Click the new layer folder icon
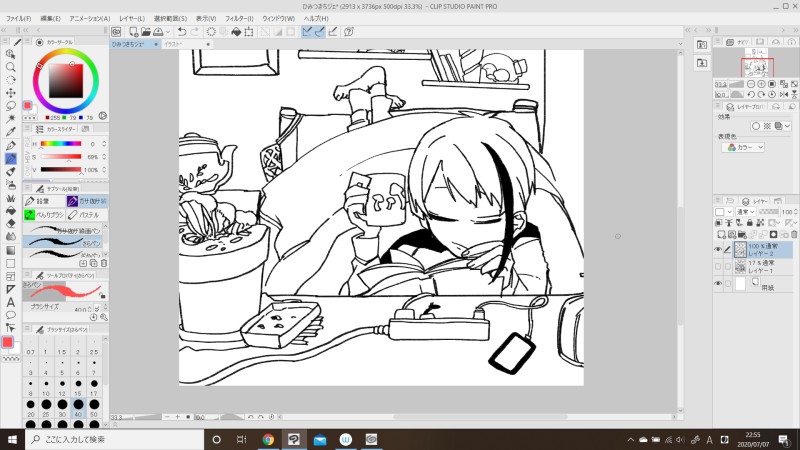The image size is (800, 450). point(742,235)
